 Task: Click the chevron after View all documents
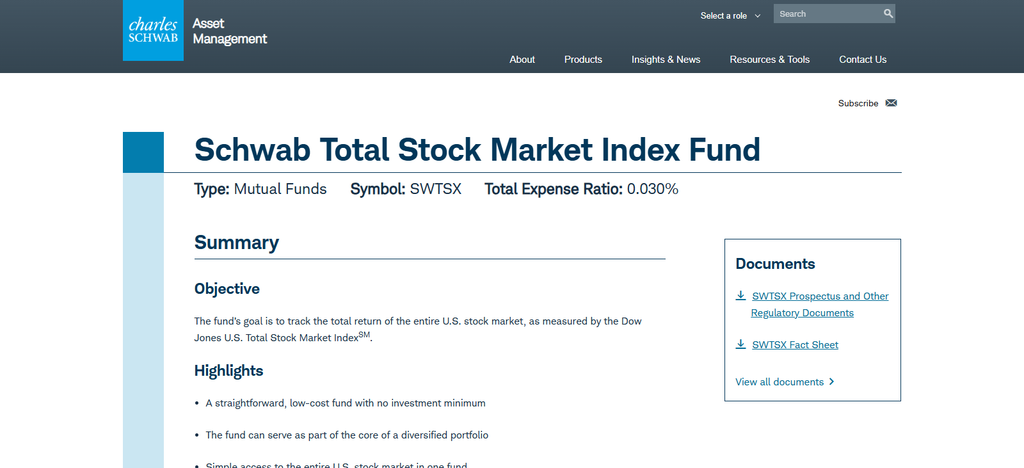click(x=831, y=382)
